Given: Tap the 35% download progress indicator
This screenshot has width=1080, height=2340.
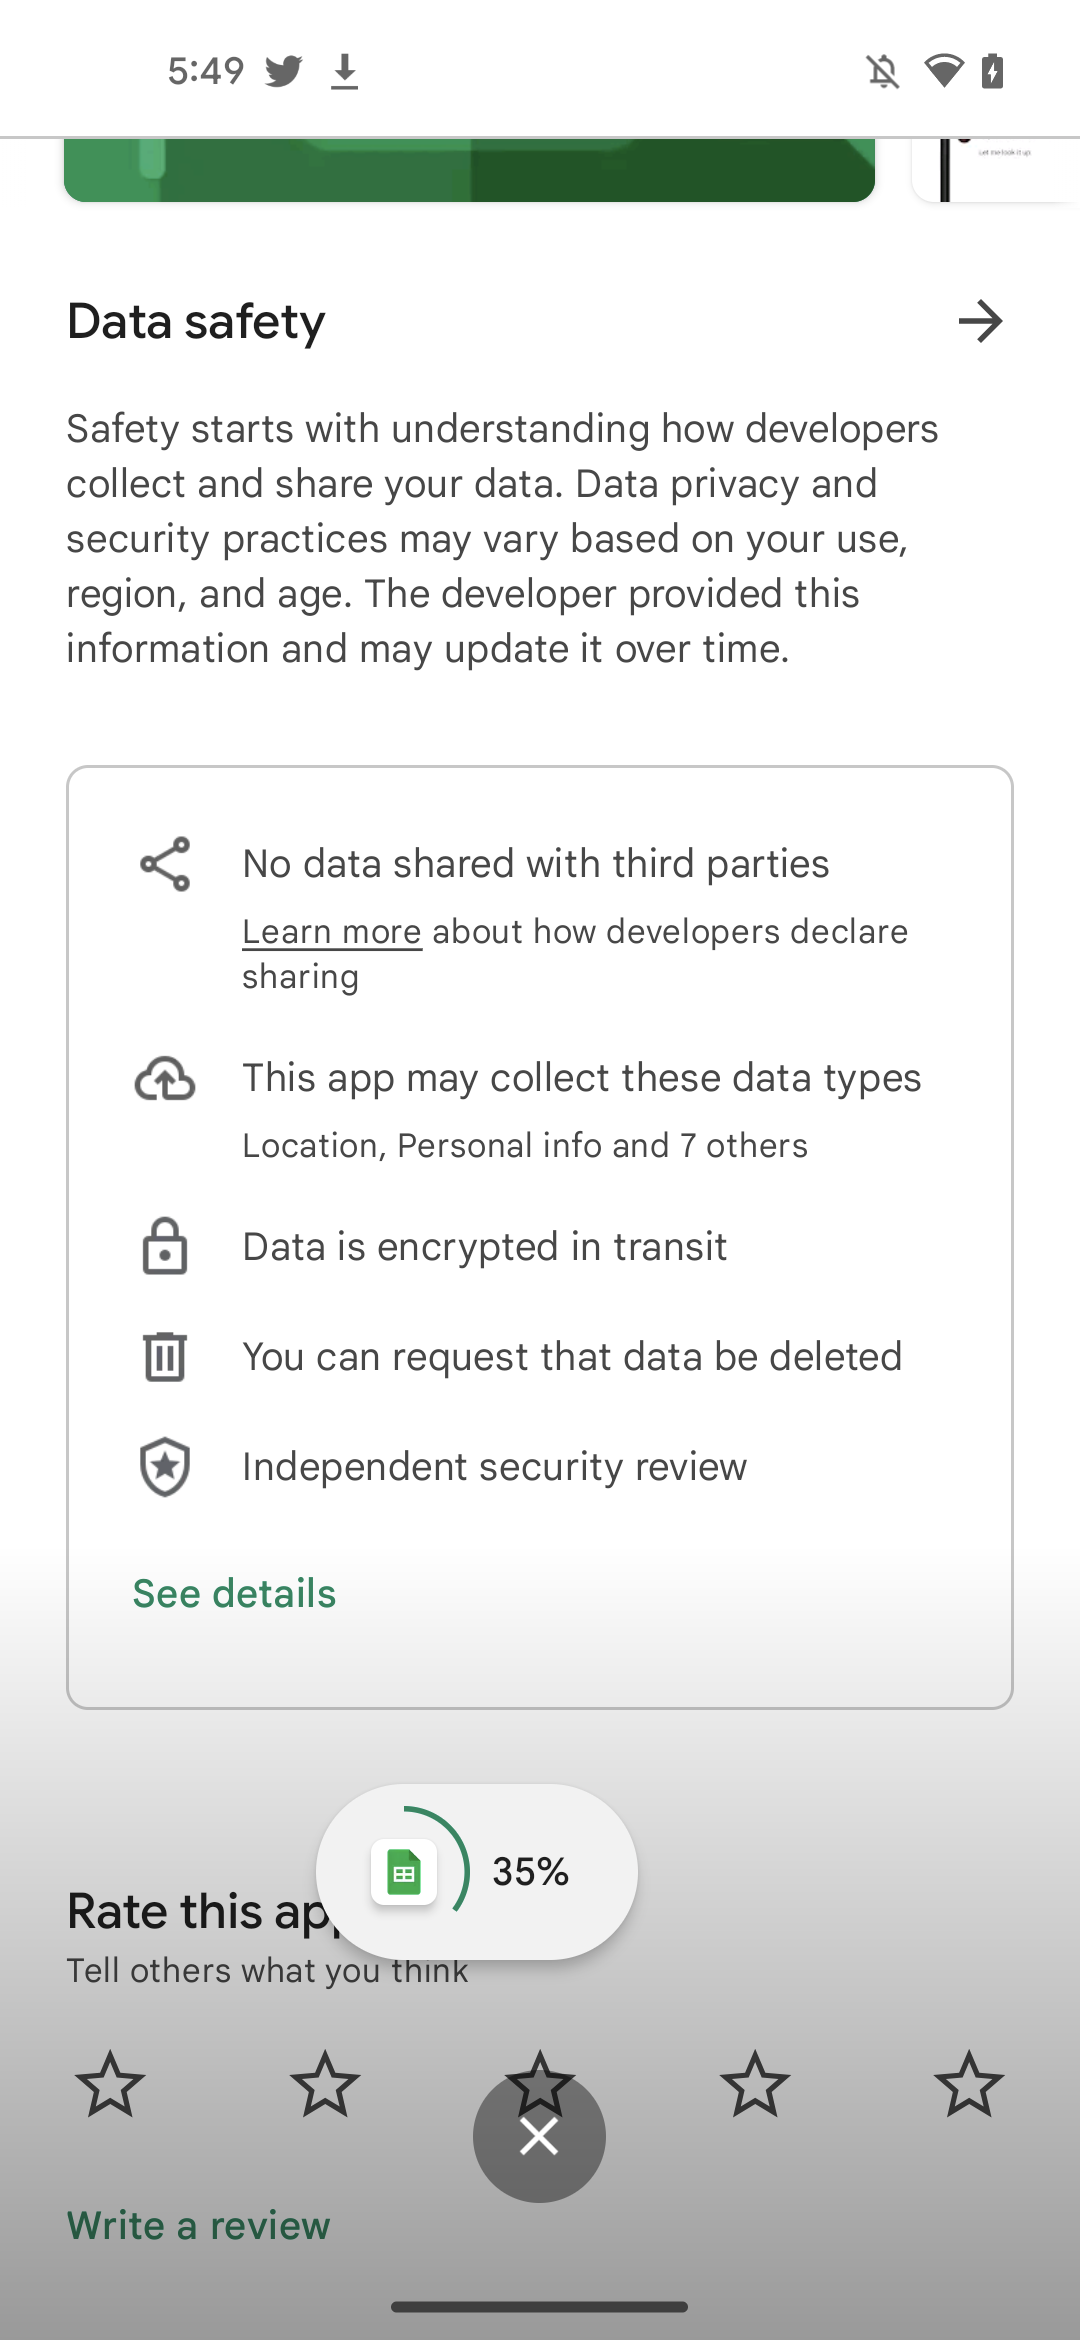Looking at the screenshot, I should pyautogui.click(x=530, y=1872).
